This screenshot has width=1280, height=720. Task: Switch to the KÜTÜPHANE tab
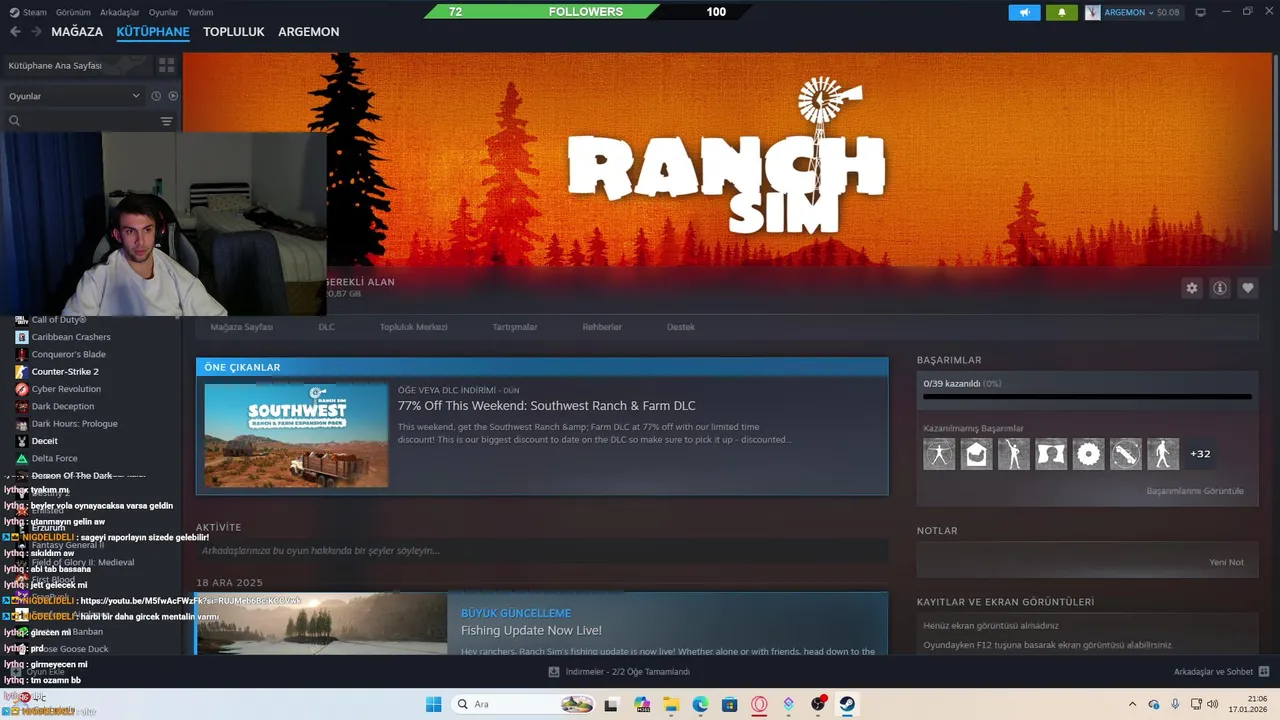(x=153, y=32)
